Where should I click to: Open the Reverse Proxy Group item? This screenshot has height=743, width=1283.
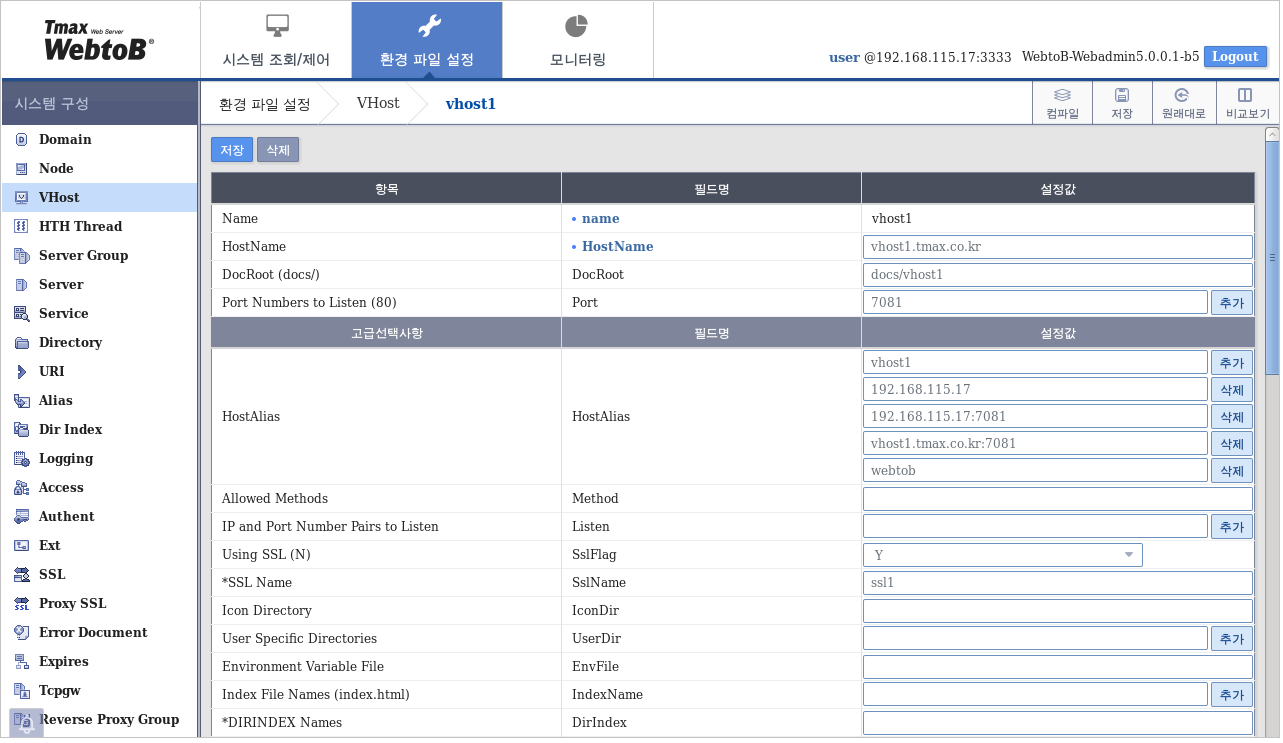(x=99, y=720)
